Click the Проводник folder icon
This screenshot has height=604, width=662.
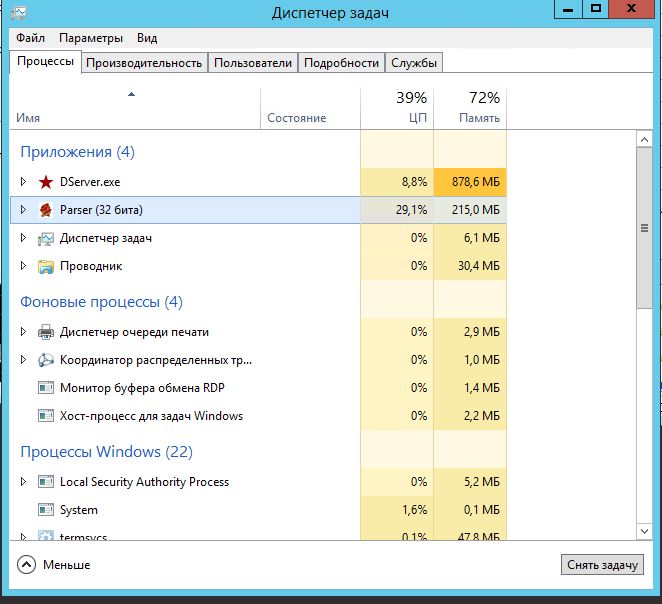[x=46, y=266]
